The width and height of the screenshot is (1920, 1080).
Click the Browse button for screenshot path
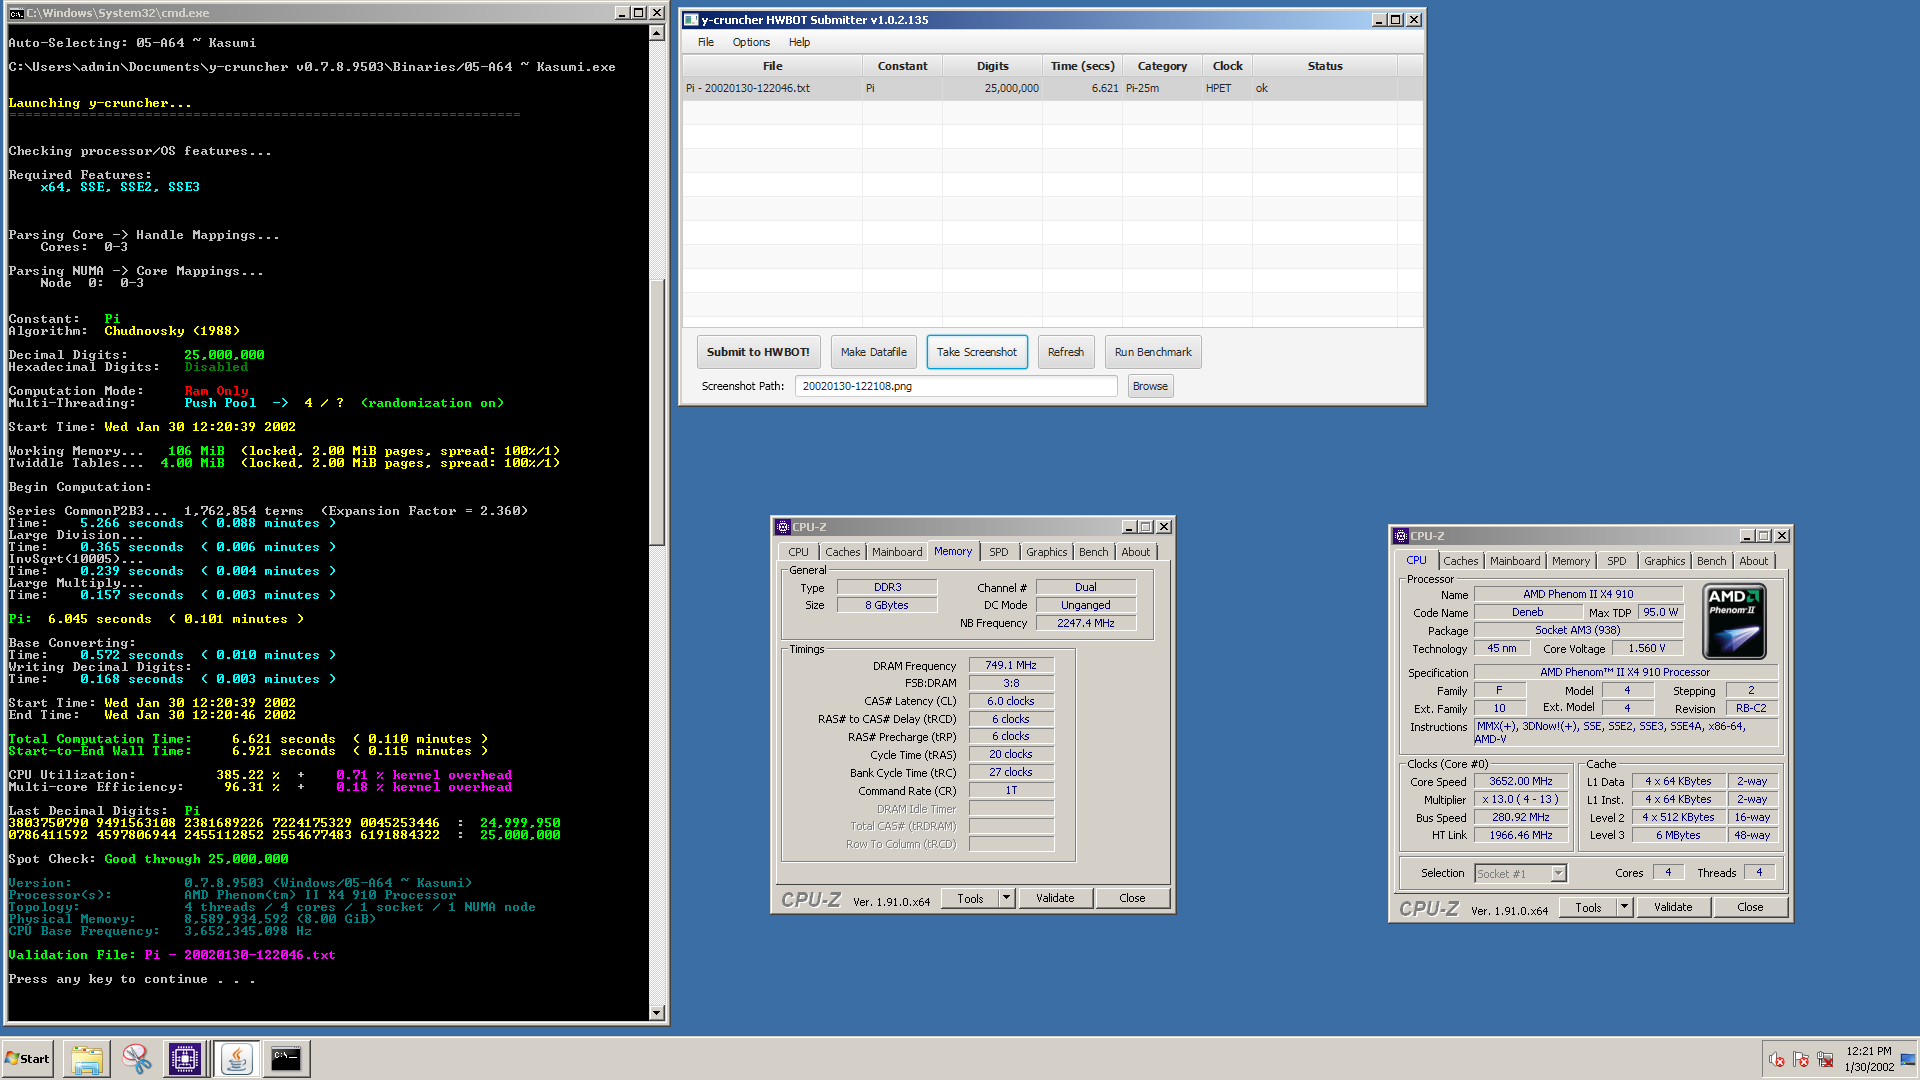[x=1150, y=386]
